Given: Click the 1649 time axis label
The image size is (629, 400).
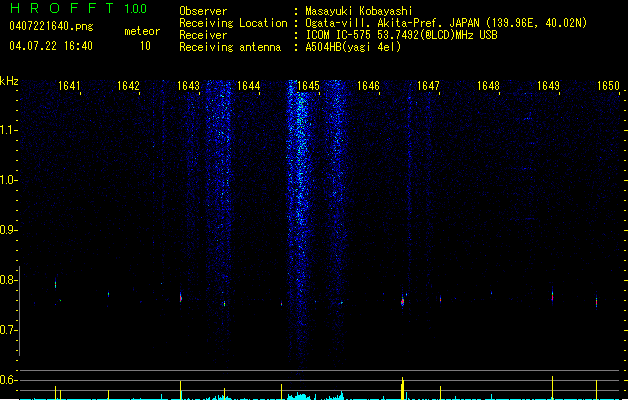Looking at the screenshot, I should coord(548,86).
